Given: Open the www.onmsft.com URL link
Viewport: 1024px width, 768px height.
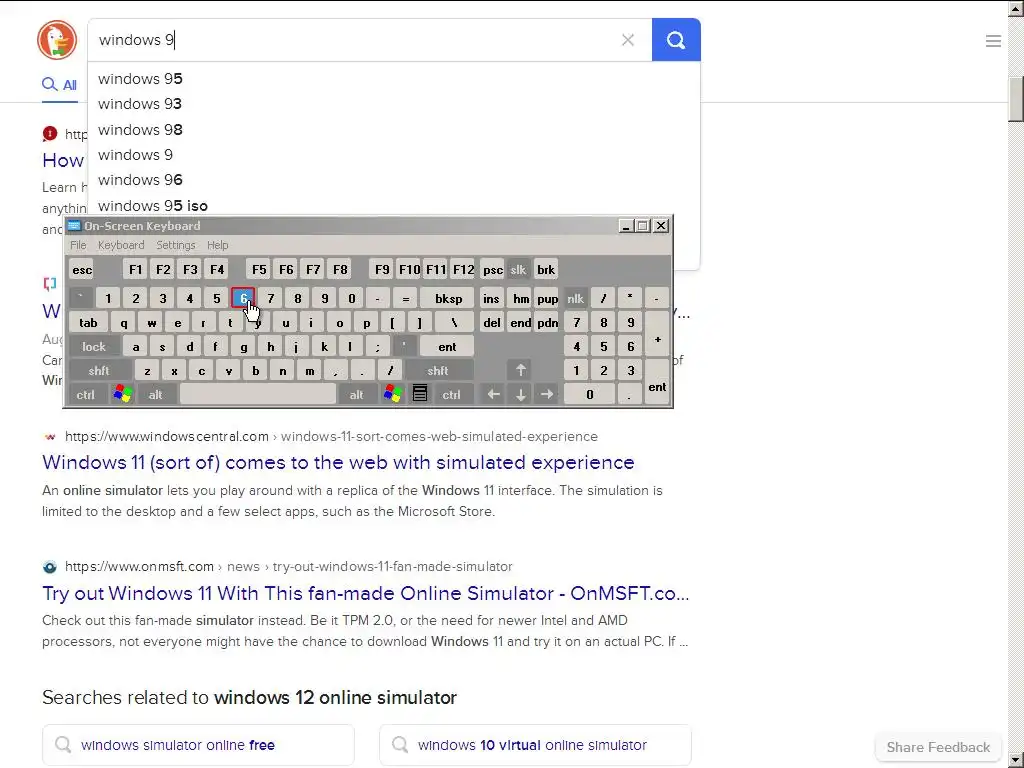Looking at the screenshot, I should coord(139,567).
